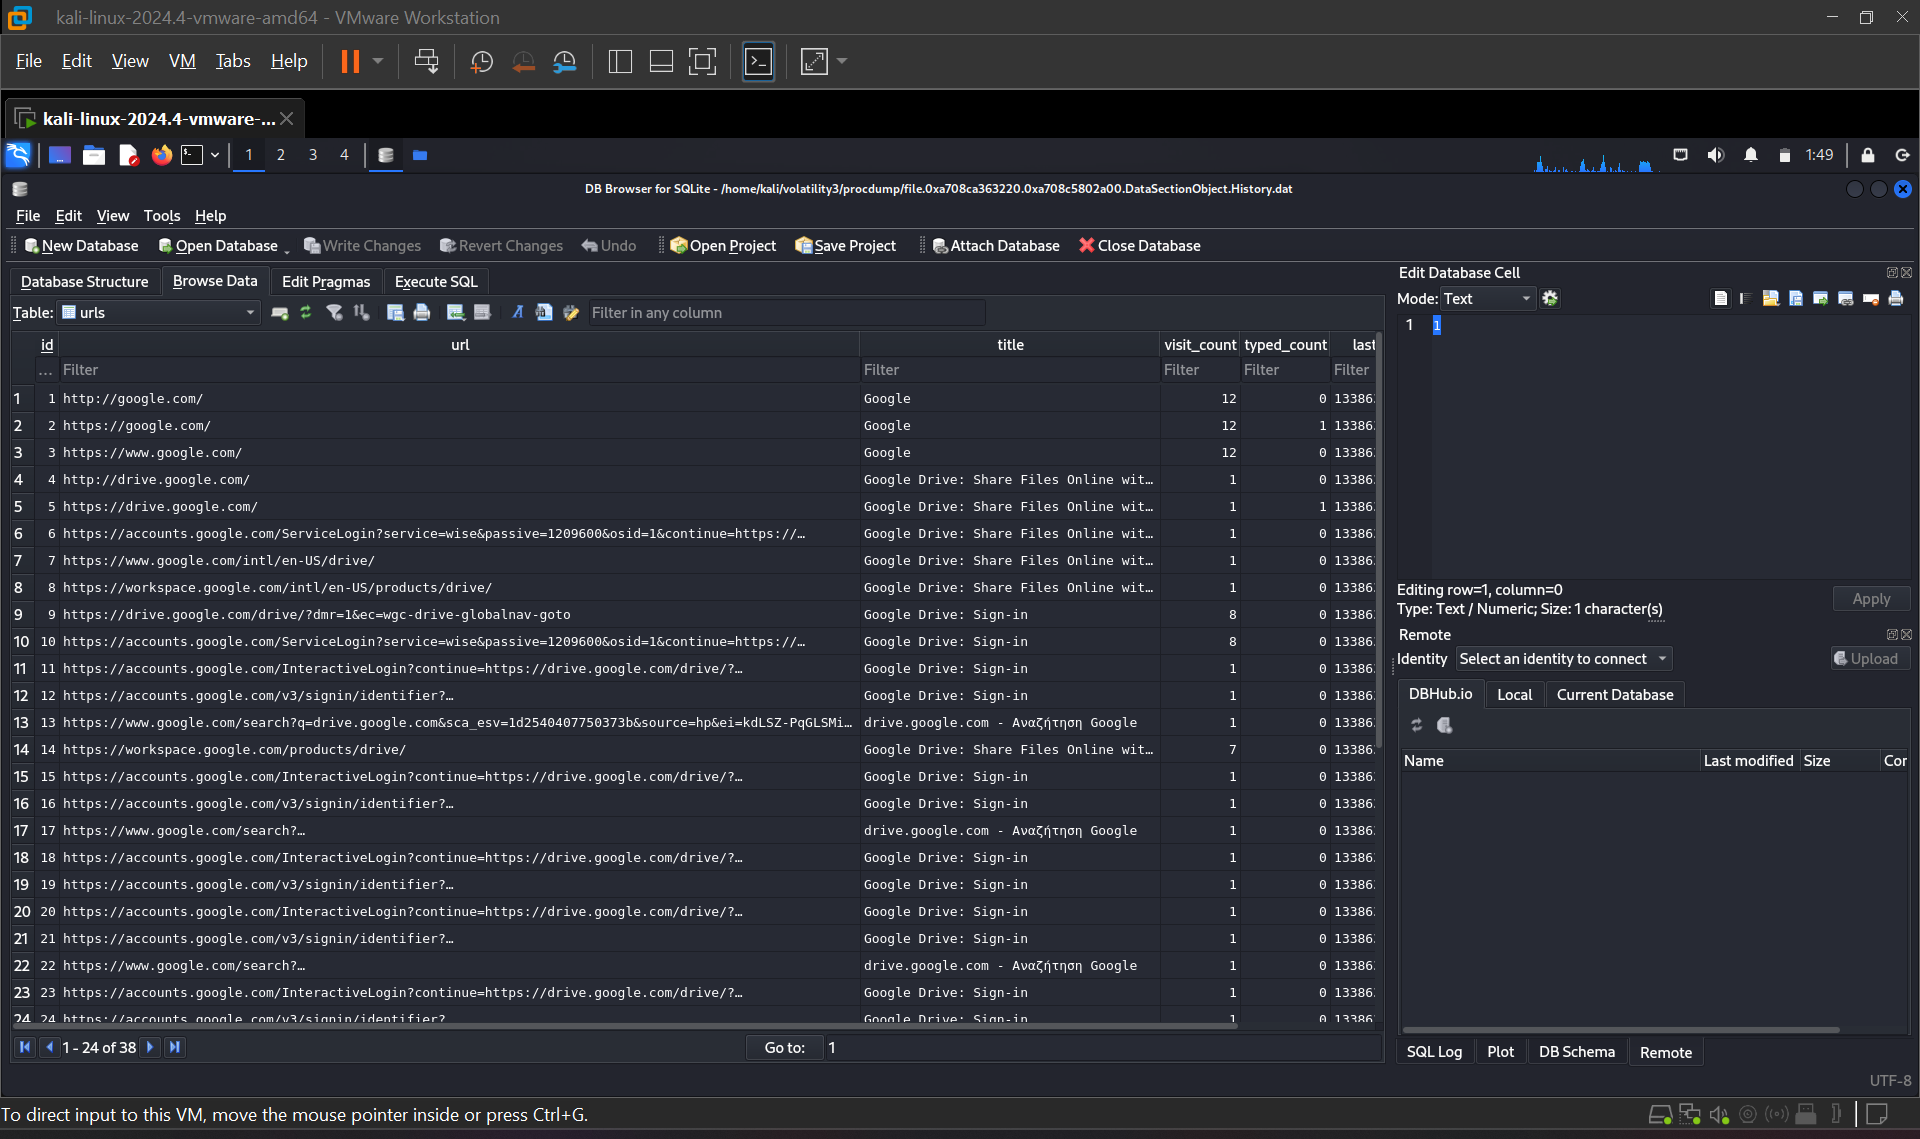Open the find and replace icon
The height and width of the screenshot is (1139, 1920).
pos(544,313)
